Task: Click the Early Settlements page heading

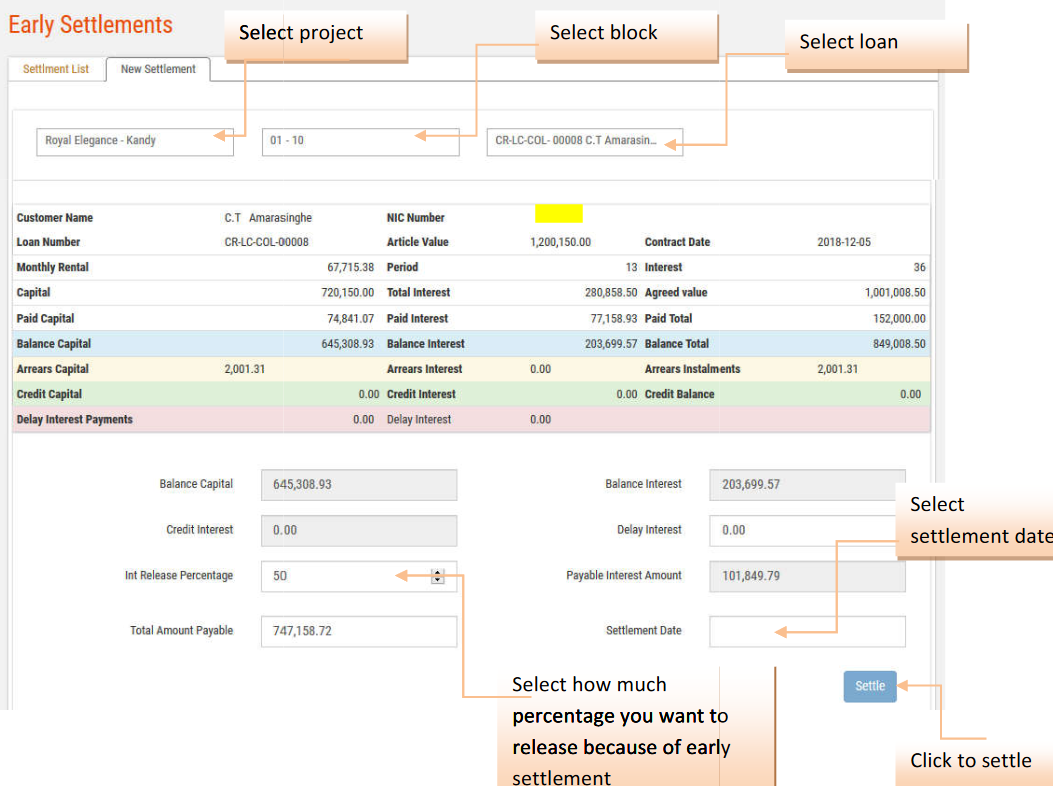Action: 91,25
